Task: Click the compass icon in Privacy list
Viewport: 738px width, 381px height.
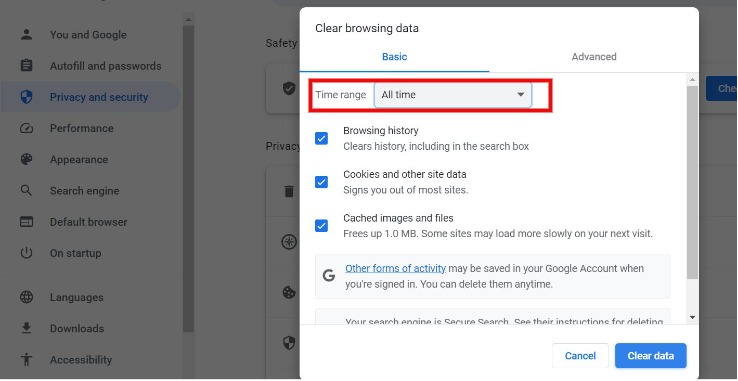Action: coord(289,242)
